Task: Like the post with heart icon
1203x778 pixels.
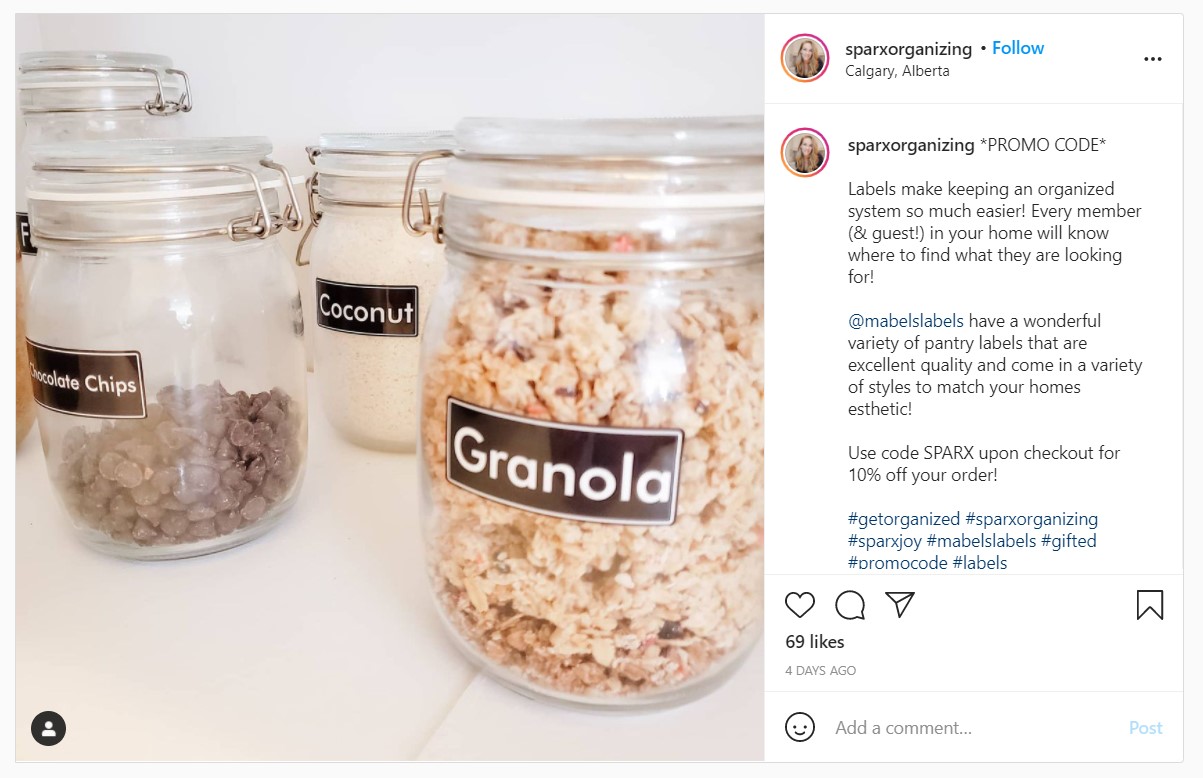Action: point(800,605)
